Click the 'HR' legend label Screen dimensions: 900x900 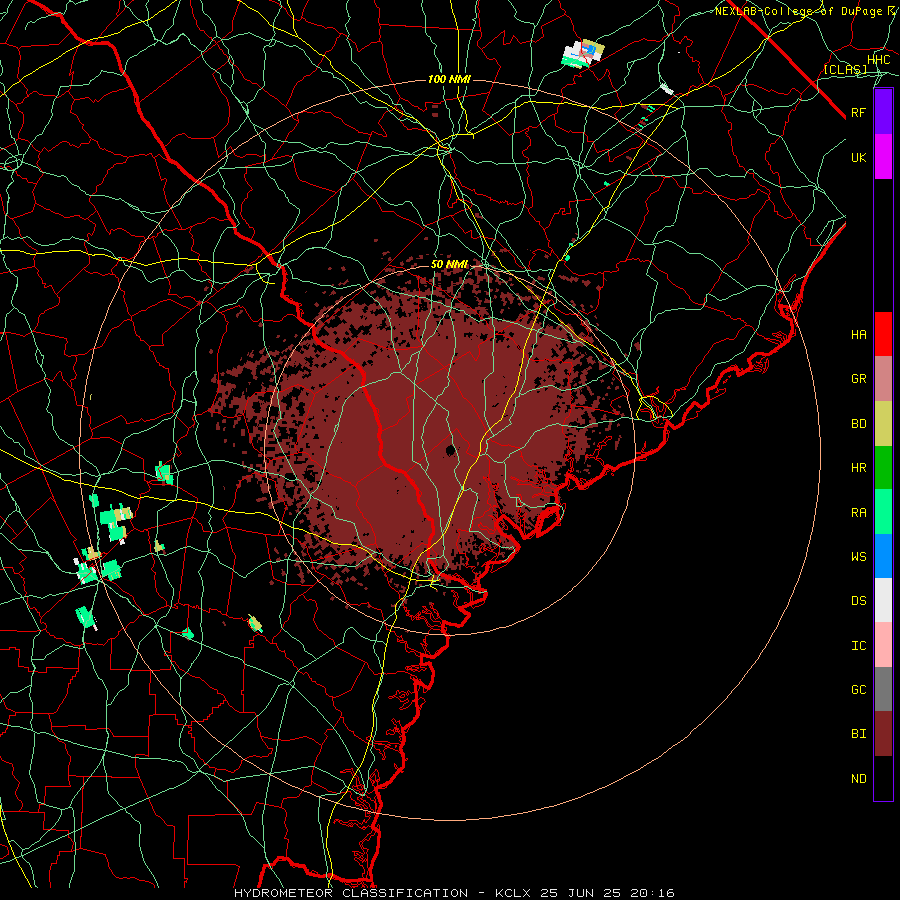click(858, 468)
